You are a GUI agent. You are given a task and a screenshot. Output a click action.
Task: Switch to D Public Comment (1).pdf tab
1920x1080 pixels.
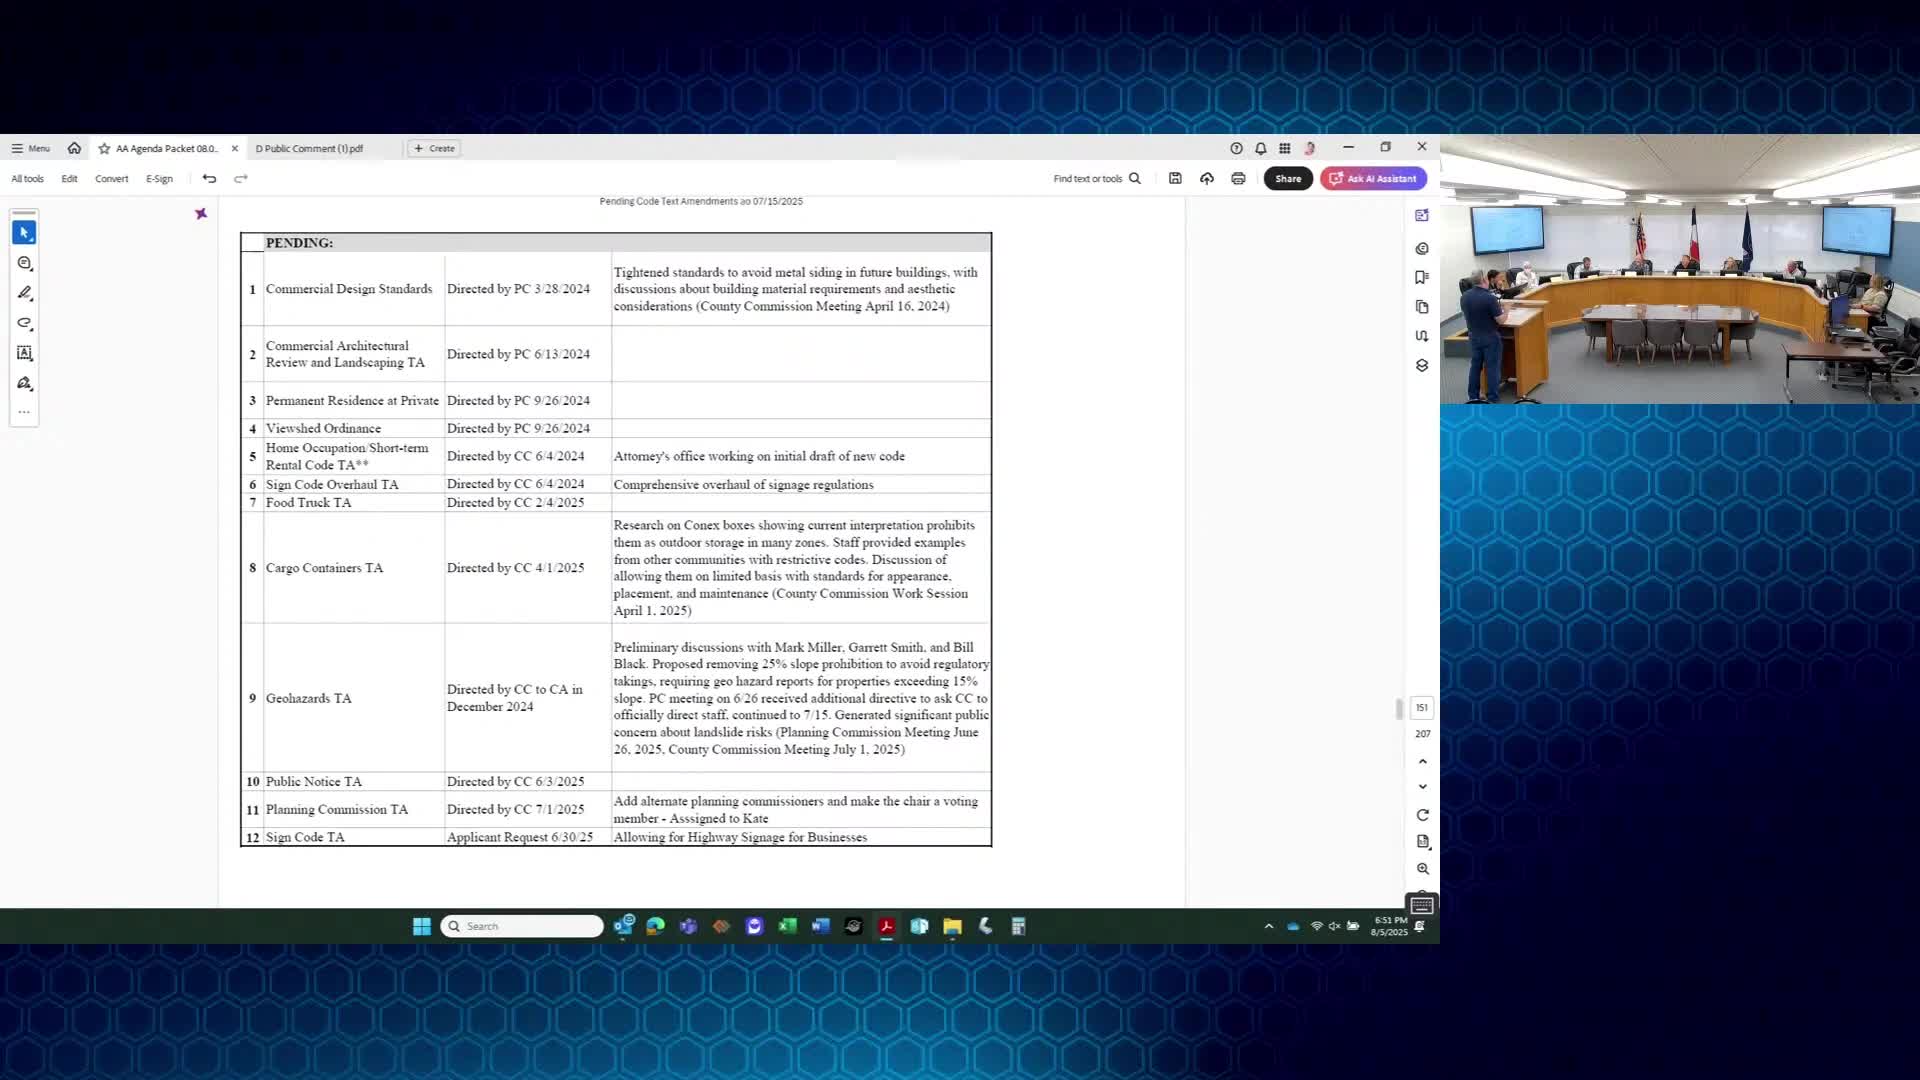tap(309, 148)
